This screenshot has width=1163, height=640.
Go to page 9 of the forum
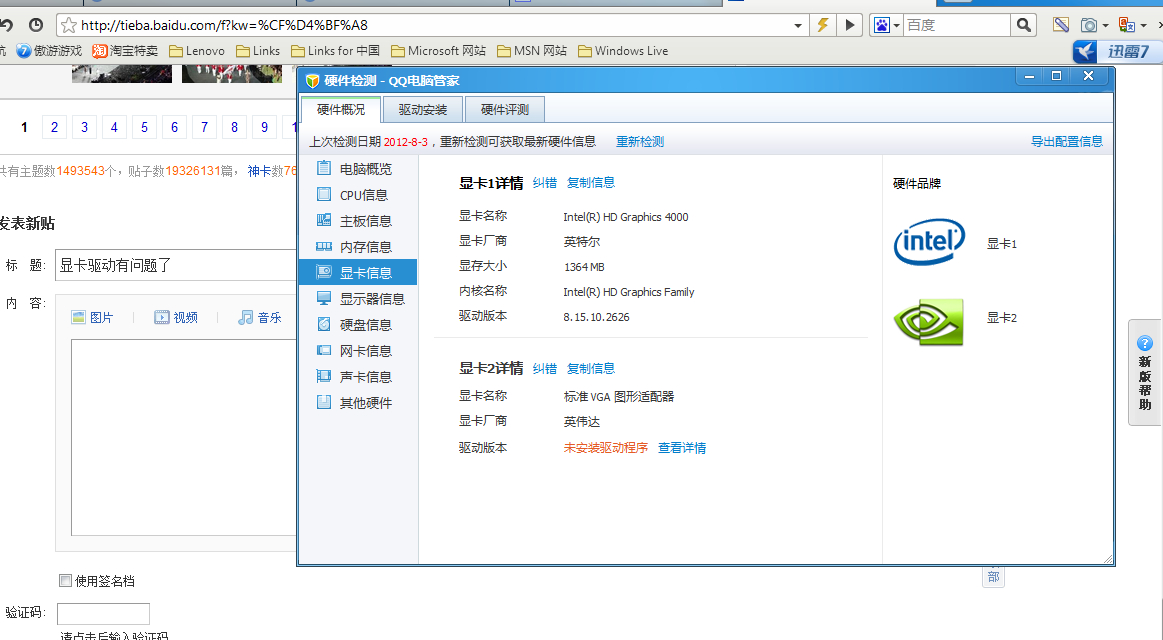pos(264,127)
